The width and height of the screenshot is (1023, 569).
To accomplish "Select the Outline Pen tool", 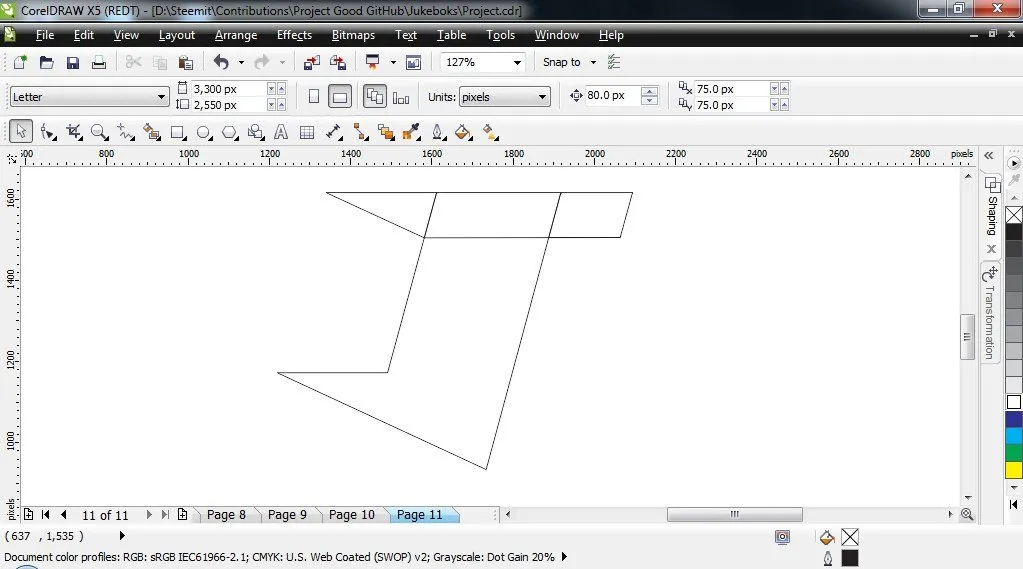I will click(x=438, y=132).
